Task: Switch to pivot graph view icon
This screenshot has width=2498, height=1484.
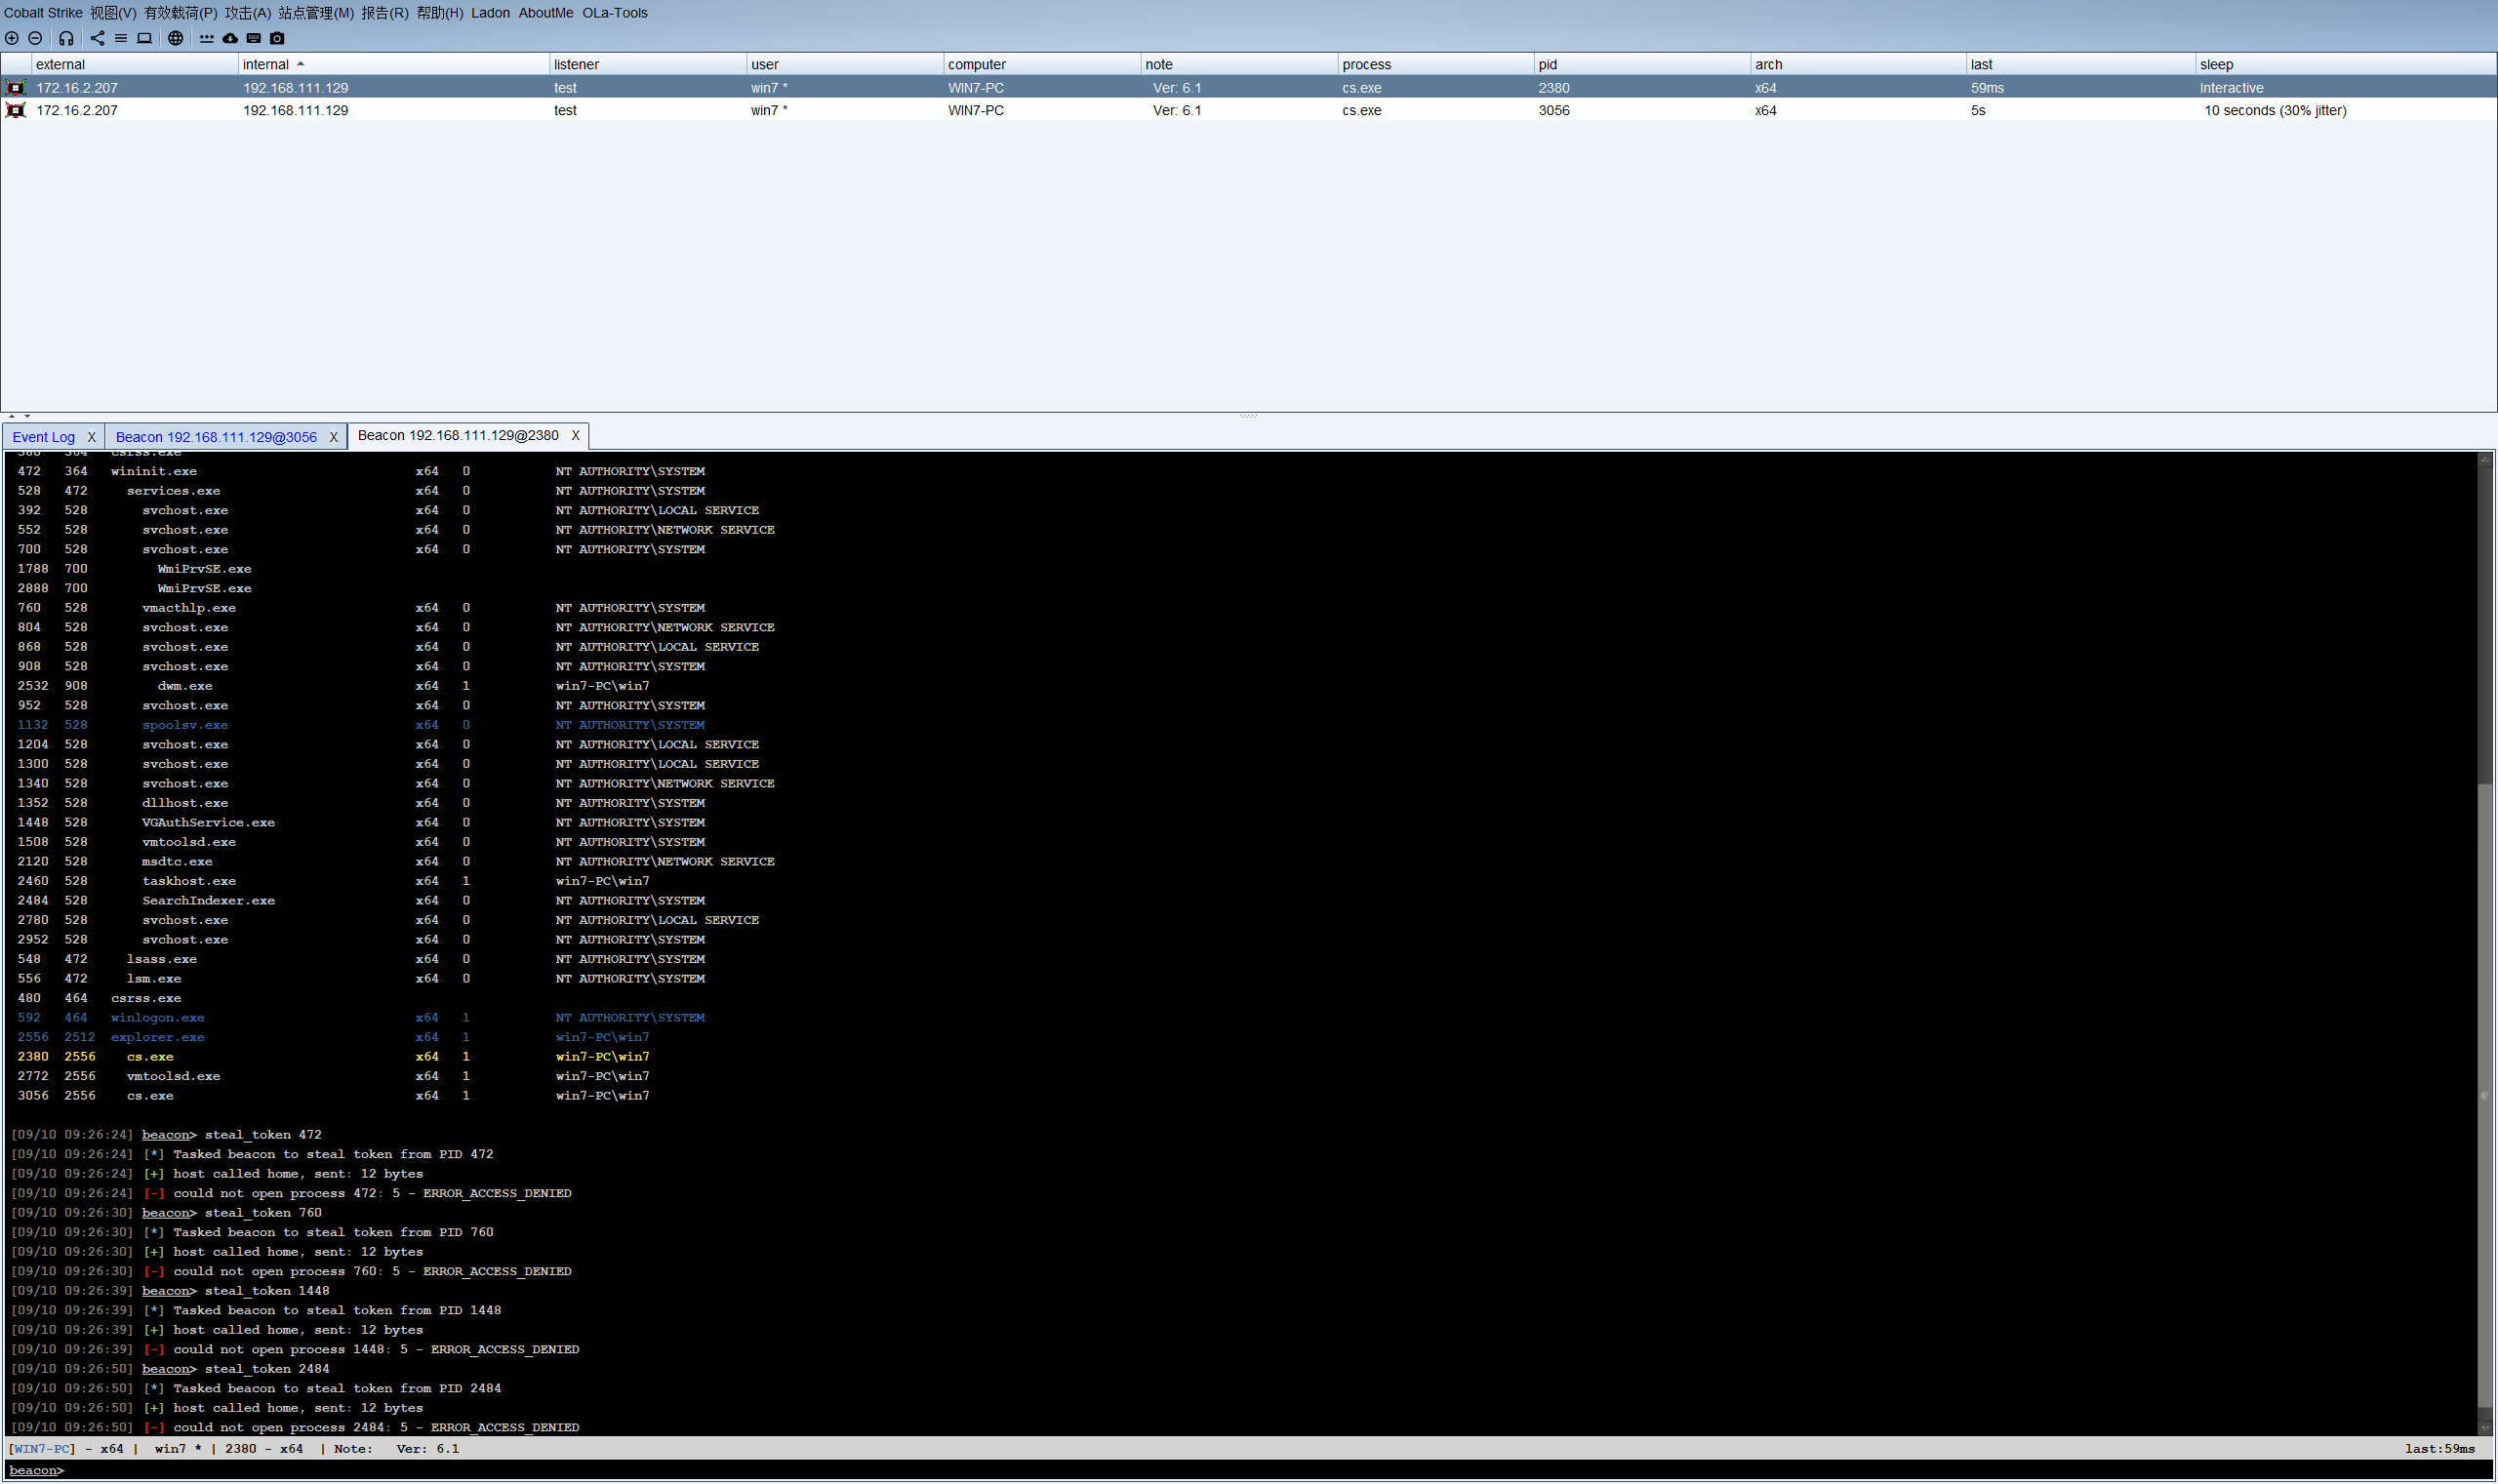Action: pyautogui.click(x=97, y=38)
